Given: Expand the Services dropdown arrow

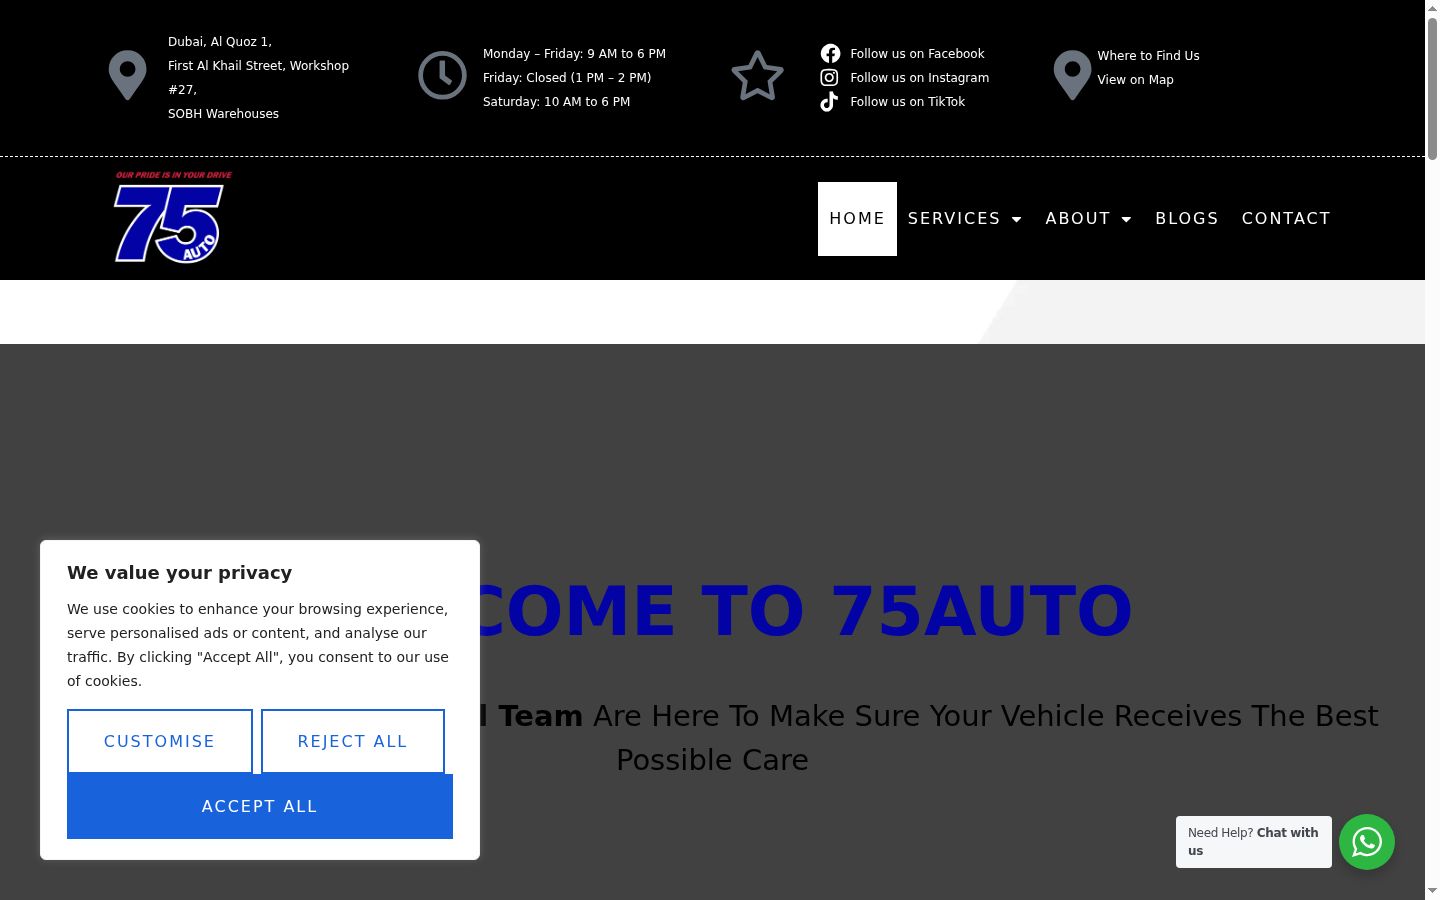Looking at the screenshot, I should (1017, 219).
